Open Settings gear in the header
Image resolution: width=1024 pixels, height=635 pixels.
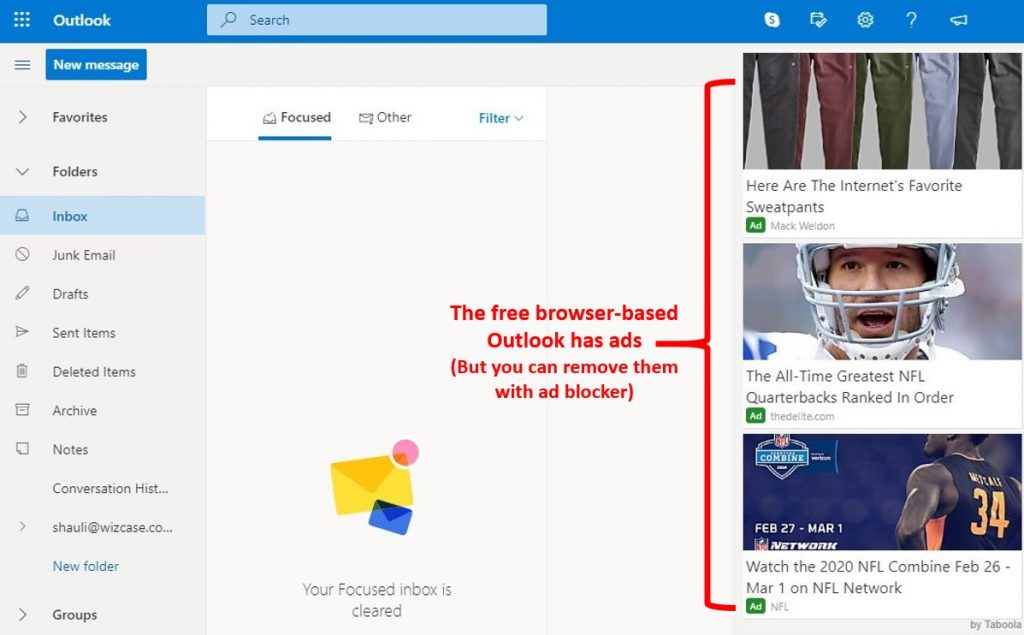pyautogui.click(x=865, y=20)
